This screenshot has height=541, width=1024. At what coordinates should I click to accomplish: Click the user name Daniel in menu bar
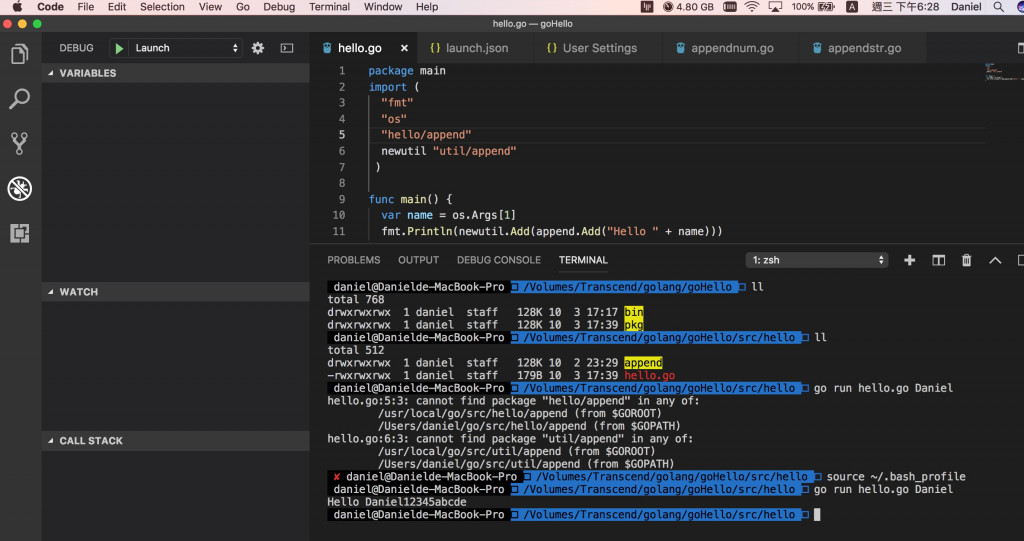click(966, 7)
